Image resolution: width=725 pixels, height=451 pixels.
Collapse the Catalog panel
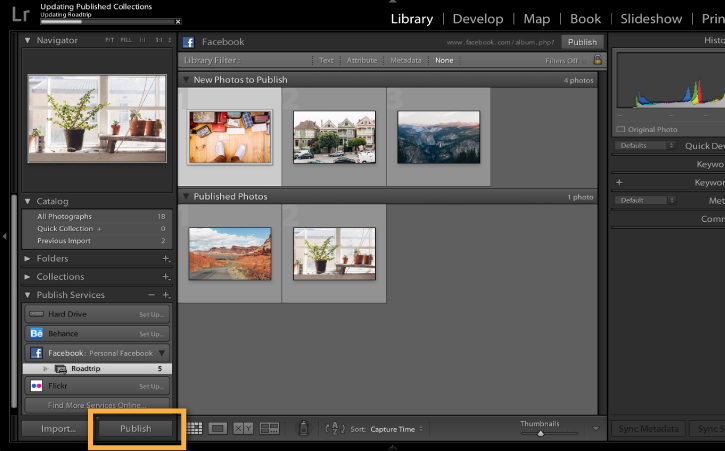pyautogui.click(x=27, y=201)
